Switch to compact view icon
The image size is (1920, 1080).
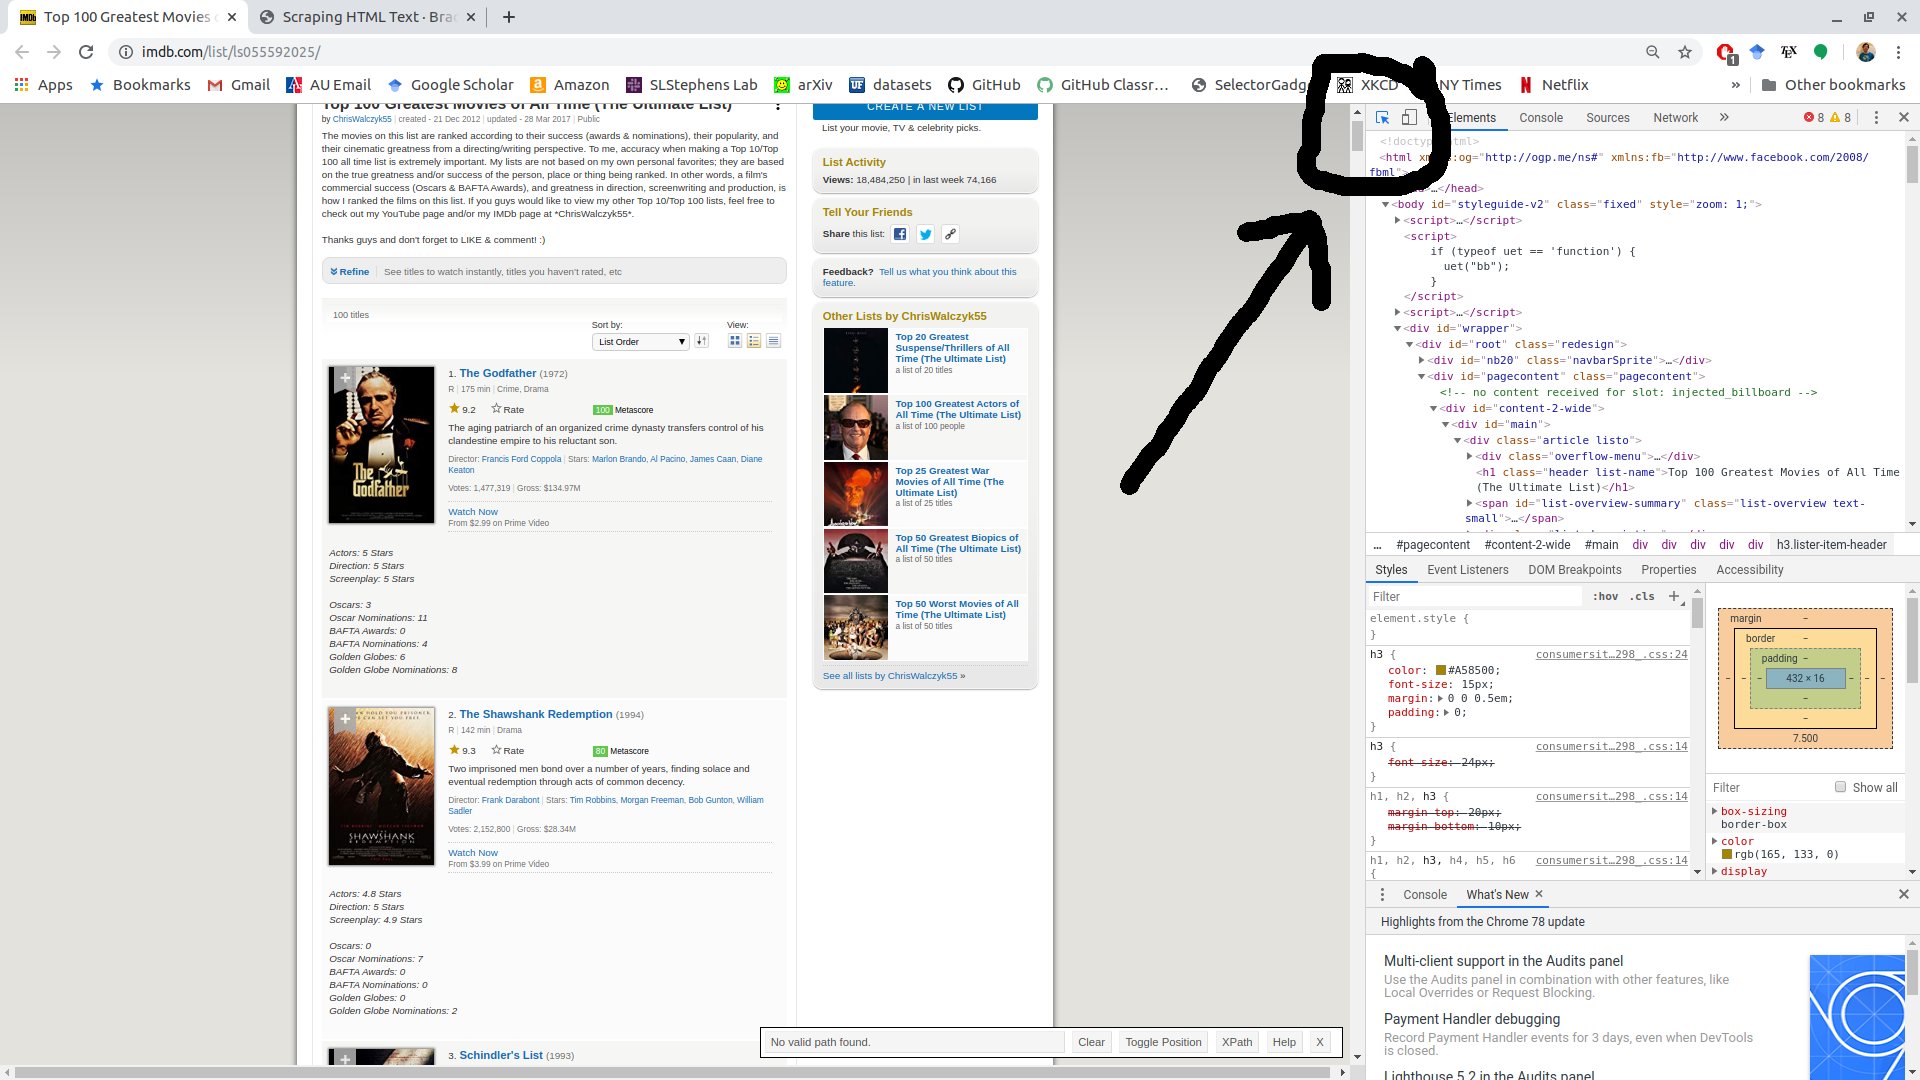[x=773, y=341]
